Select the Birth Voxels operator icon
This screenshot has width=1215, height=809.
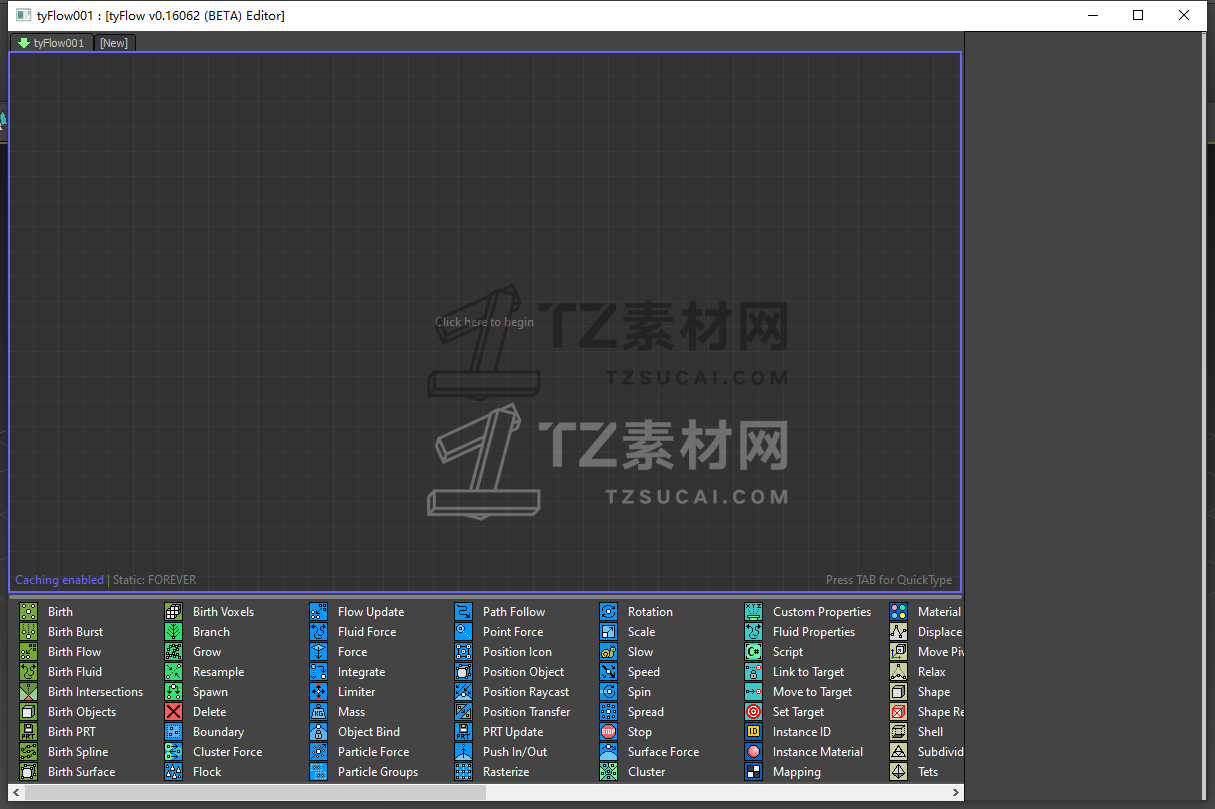pyautogui.click(x=173, y=611)
